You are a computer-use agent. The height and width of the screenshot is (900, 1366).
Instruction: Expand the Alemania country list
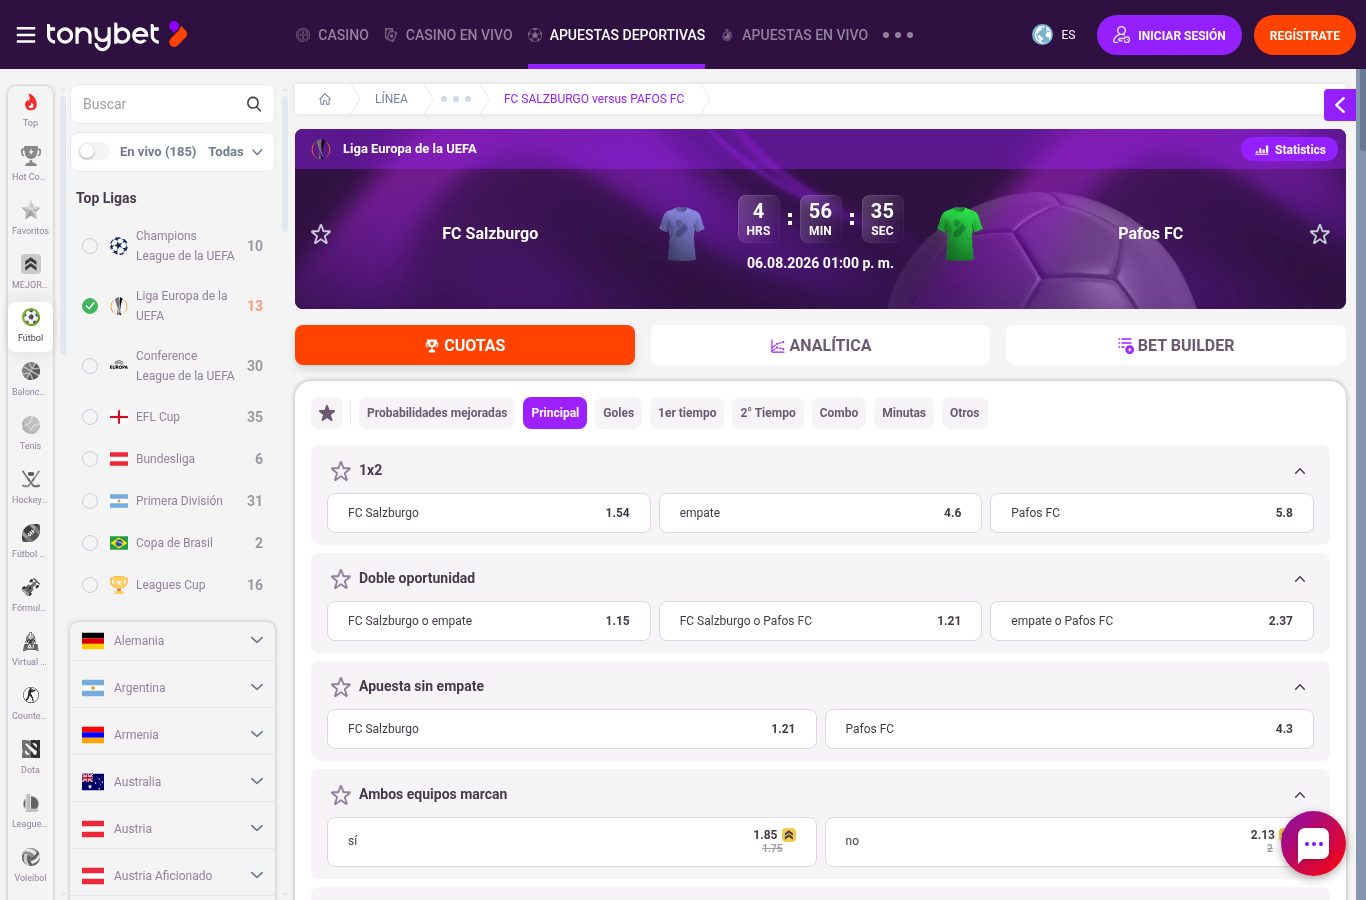tap(173, 641)
